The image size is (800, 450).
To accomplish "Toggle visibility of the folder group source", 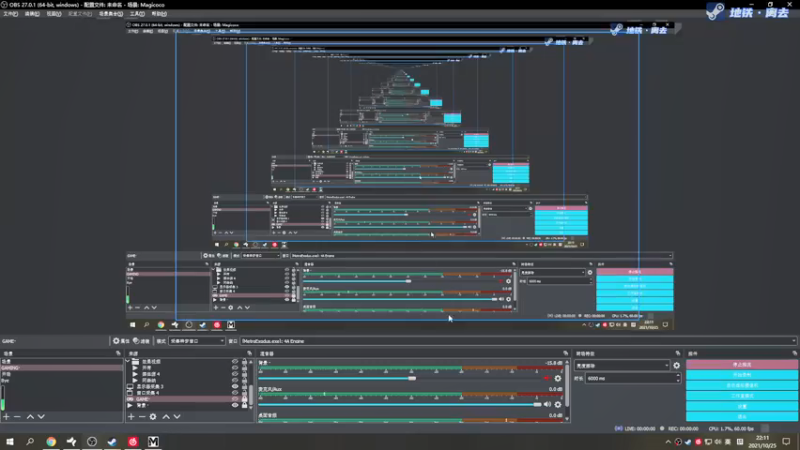I will (235, 362).
